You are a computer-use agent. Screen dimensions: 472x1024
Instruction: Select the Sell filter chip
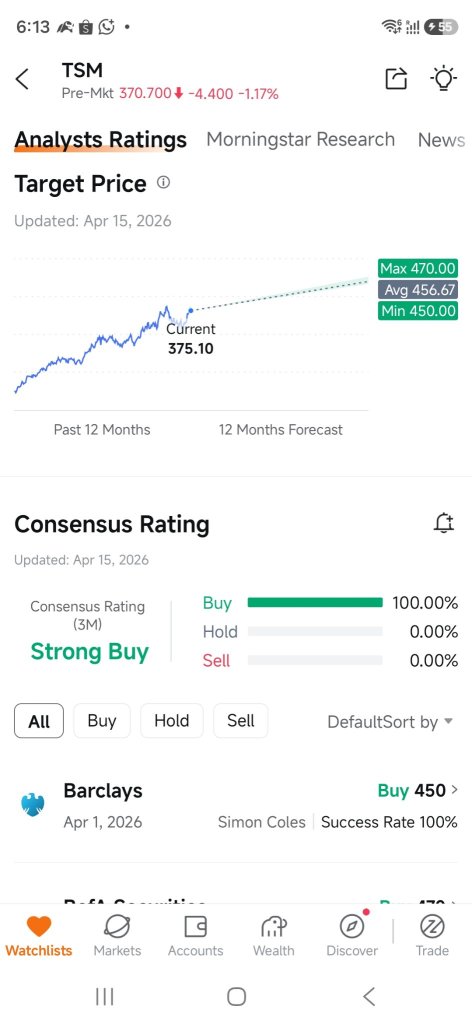click(241, 721)
